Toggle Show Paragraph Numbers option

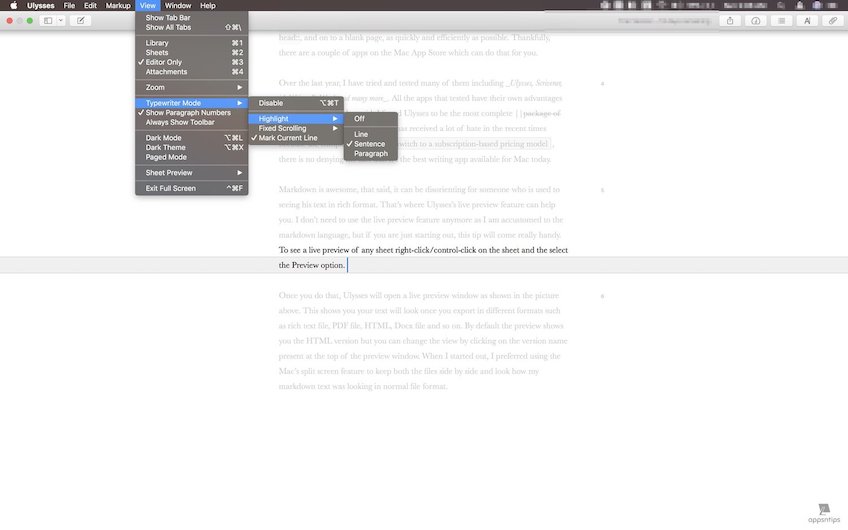tap(188, 113)
